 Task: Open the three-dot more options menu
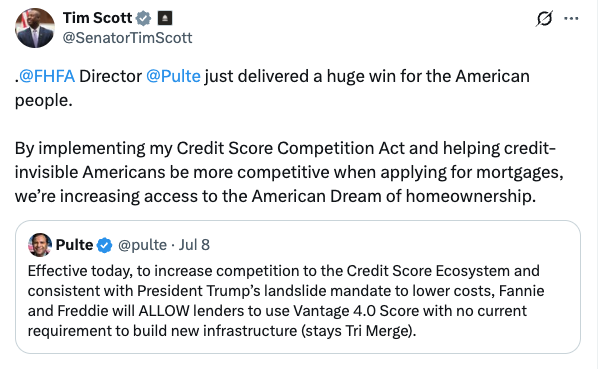pyautogui.click(x=571, y=18)
